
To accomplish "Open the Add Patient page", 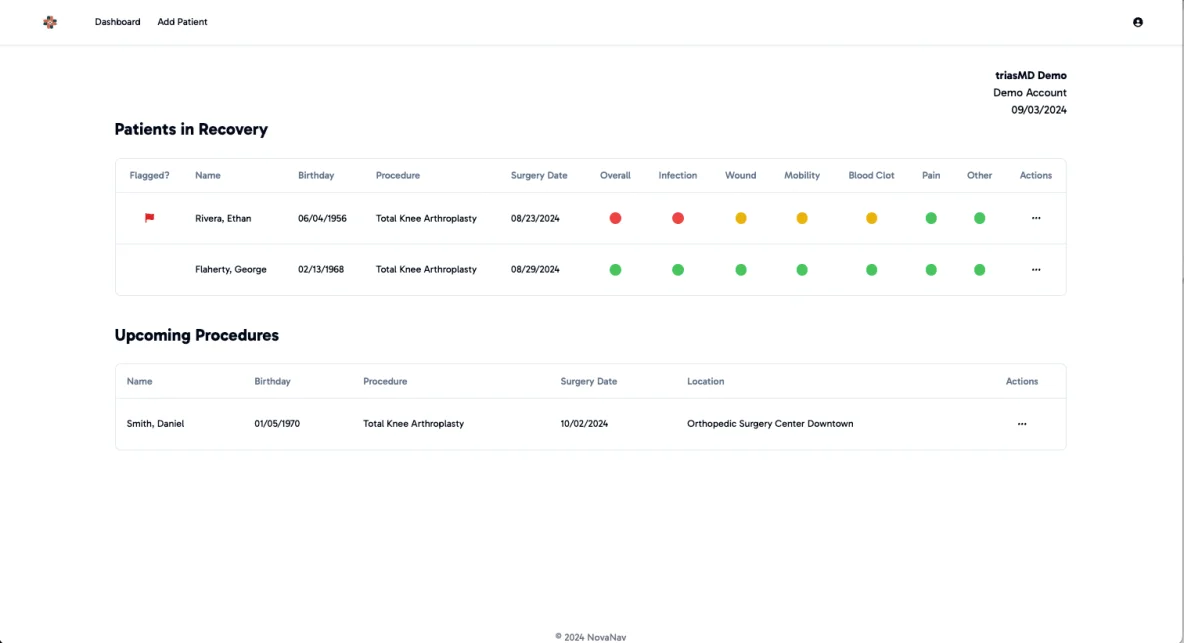I will (x=182, y=22).
